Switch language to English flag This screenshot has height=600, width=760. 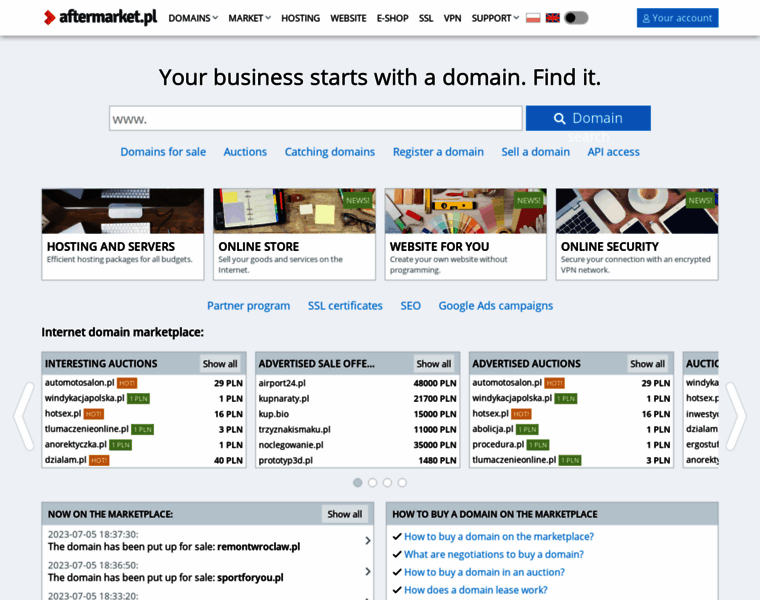click(x=553, y=18)
